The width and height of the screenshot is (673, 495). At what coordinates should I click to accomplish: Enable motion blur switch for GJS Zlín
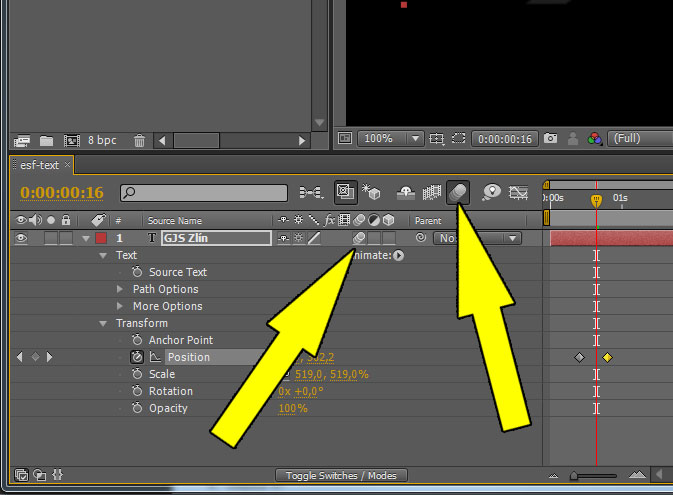coord(359,237)
